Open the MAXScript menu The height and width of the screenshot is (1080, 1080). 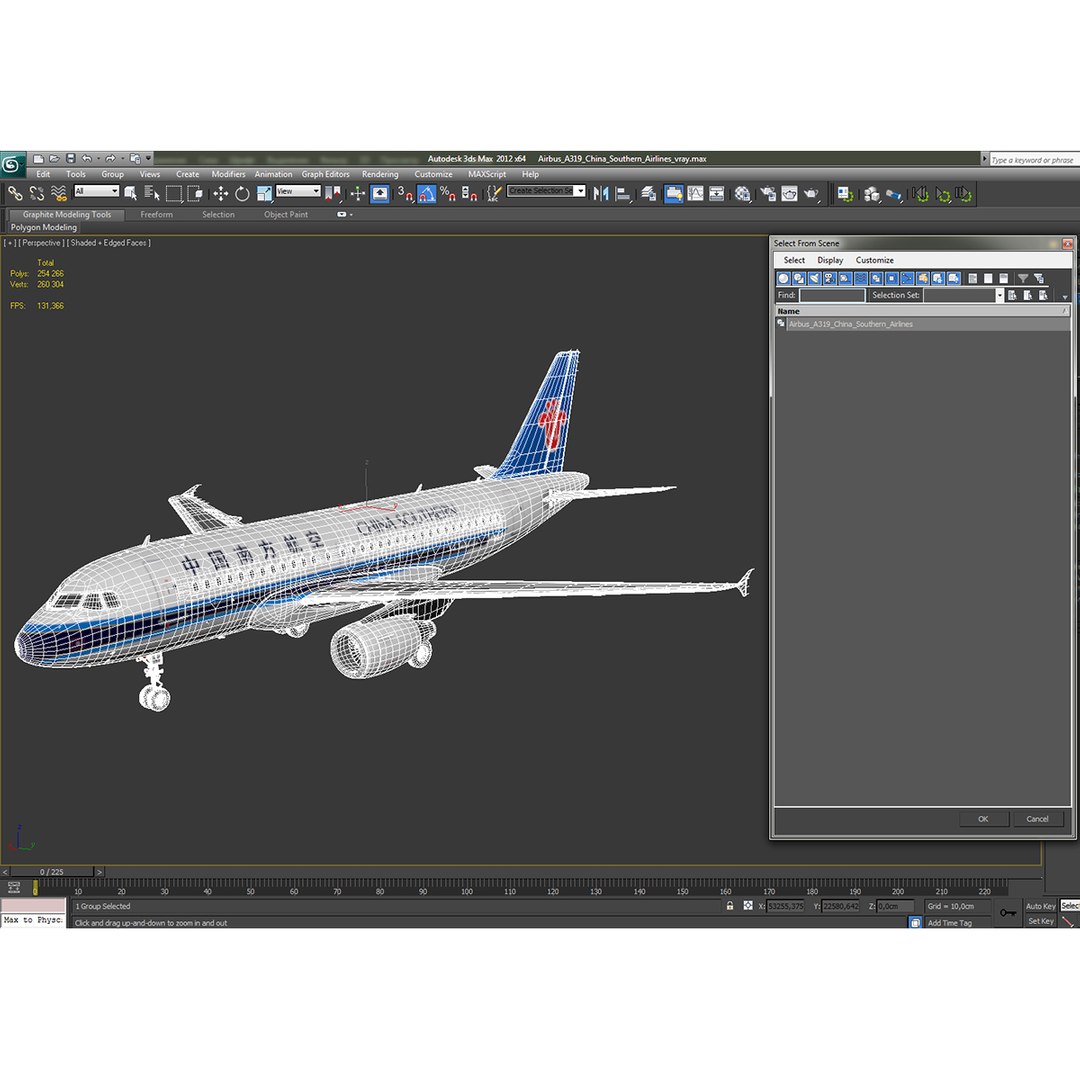[487, 174]
